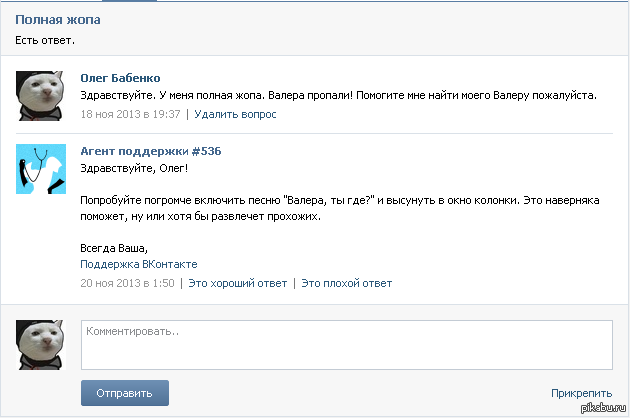This screenshot has width=631, height=419.
Task: Click the question timestamp 18 ноя 2013 в 19:37
Action: [130, 114]
